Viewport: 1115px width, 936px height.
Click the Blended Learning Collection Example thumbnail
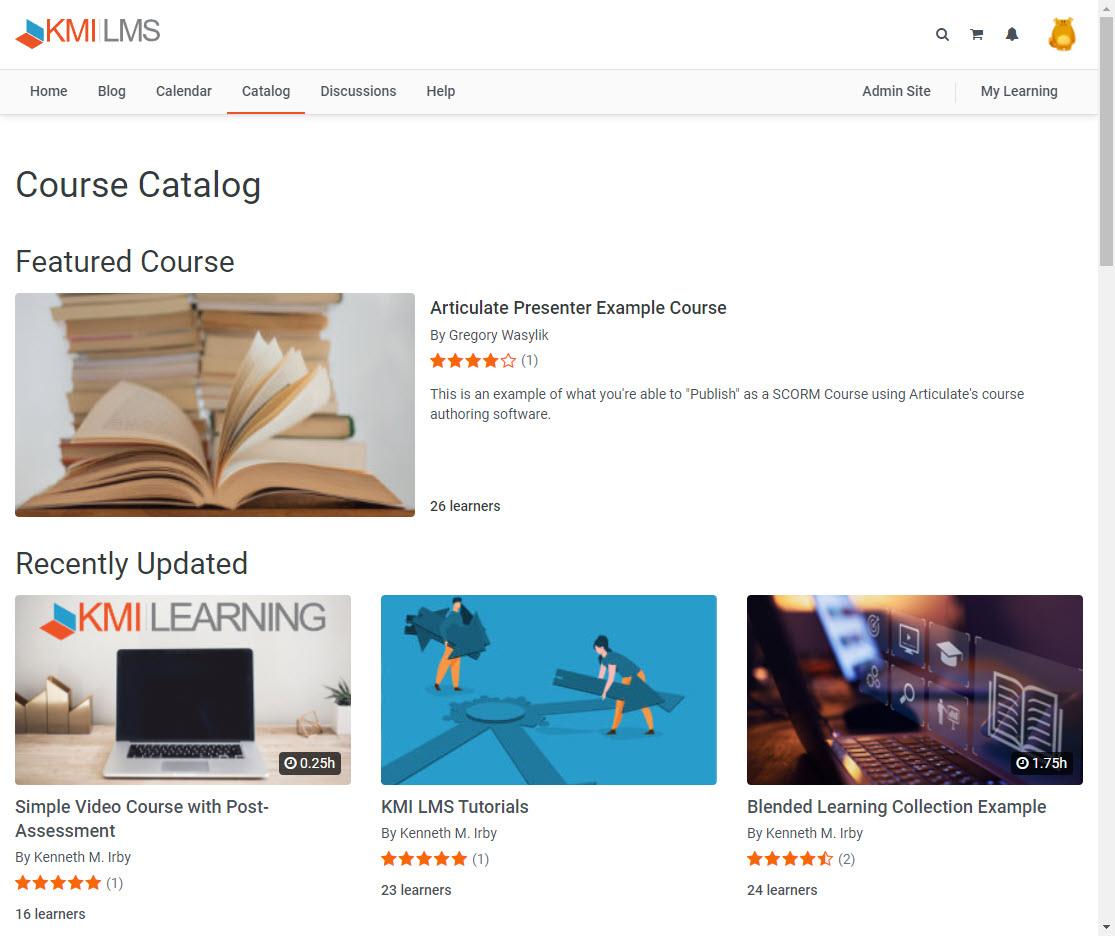(914, 690)
